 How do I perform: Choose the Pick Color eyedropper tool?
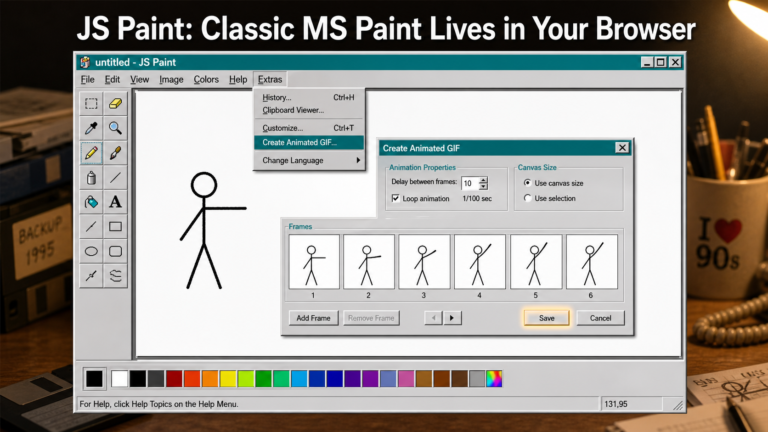click(91, 128)
